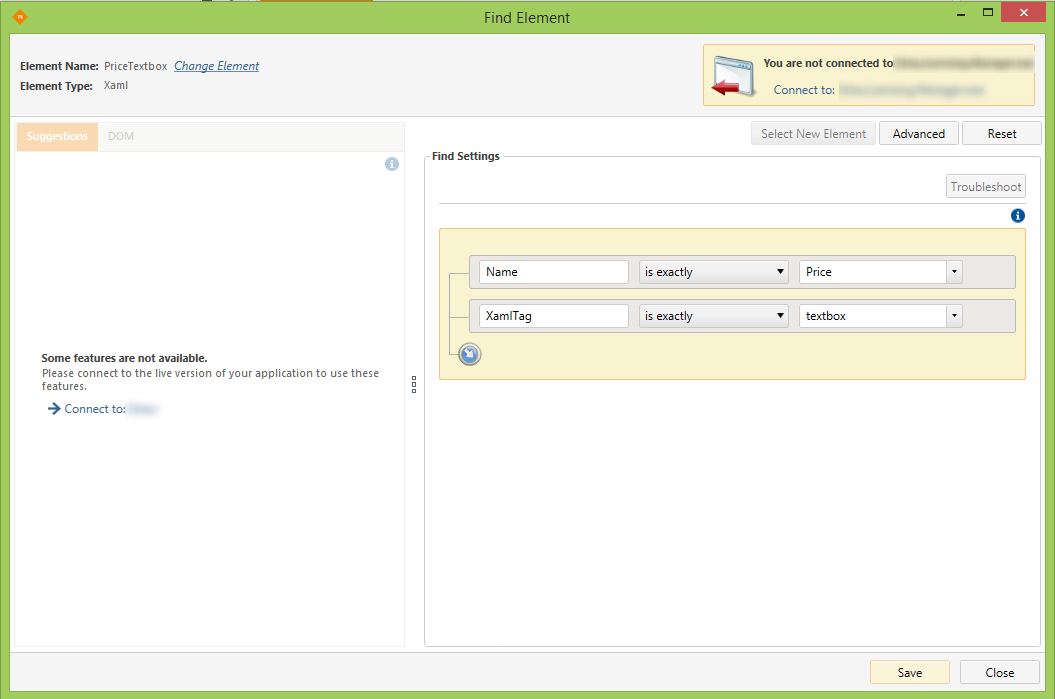
Task: Click the Close button at the bottom
Action: pyautogui.click(x=999, y=673)
